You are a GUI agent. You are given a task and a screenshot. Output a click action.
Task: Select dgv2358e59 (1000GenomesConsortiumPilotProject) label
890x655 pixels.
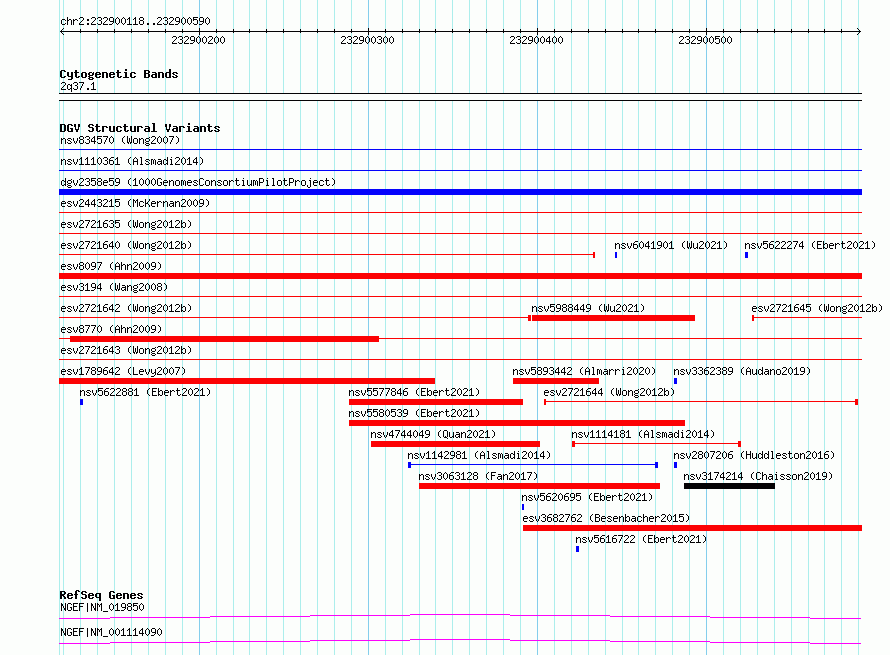(198, 182)
